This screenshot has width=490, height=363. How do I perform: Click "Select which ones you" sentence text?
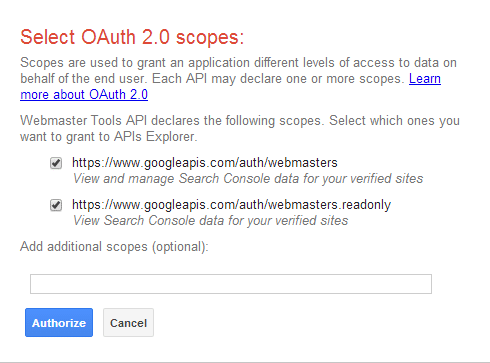[394, 121]
